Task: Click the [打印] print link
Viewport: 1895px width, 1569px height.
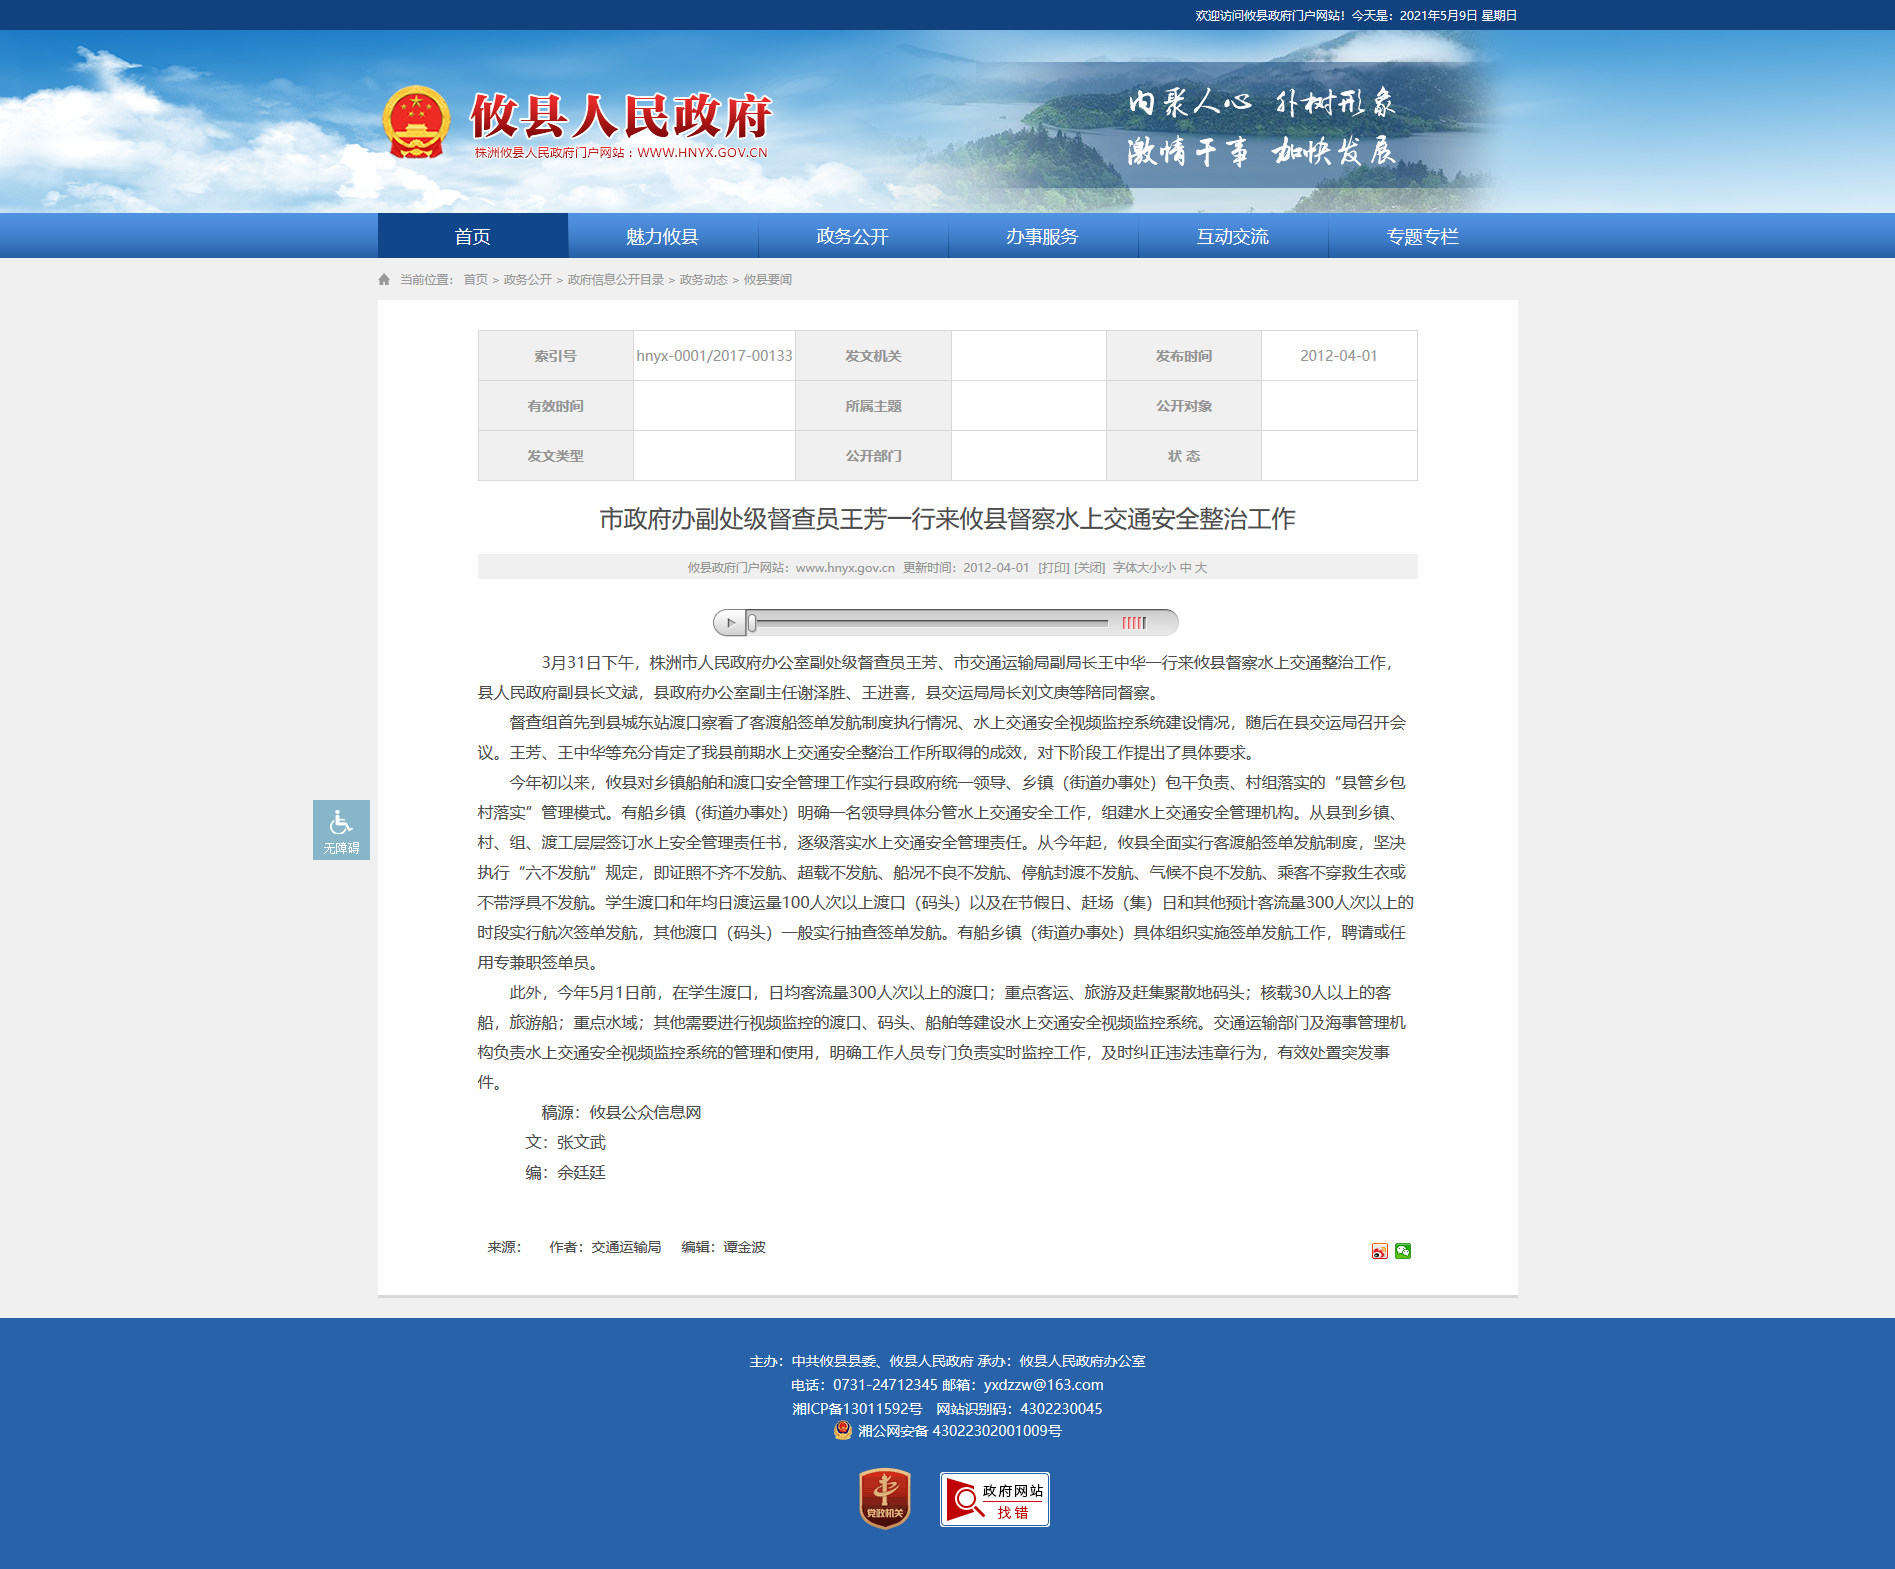Action: point(1053,567)
